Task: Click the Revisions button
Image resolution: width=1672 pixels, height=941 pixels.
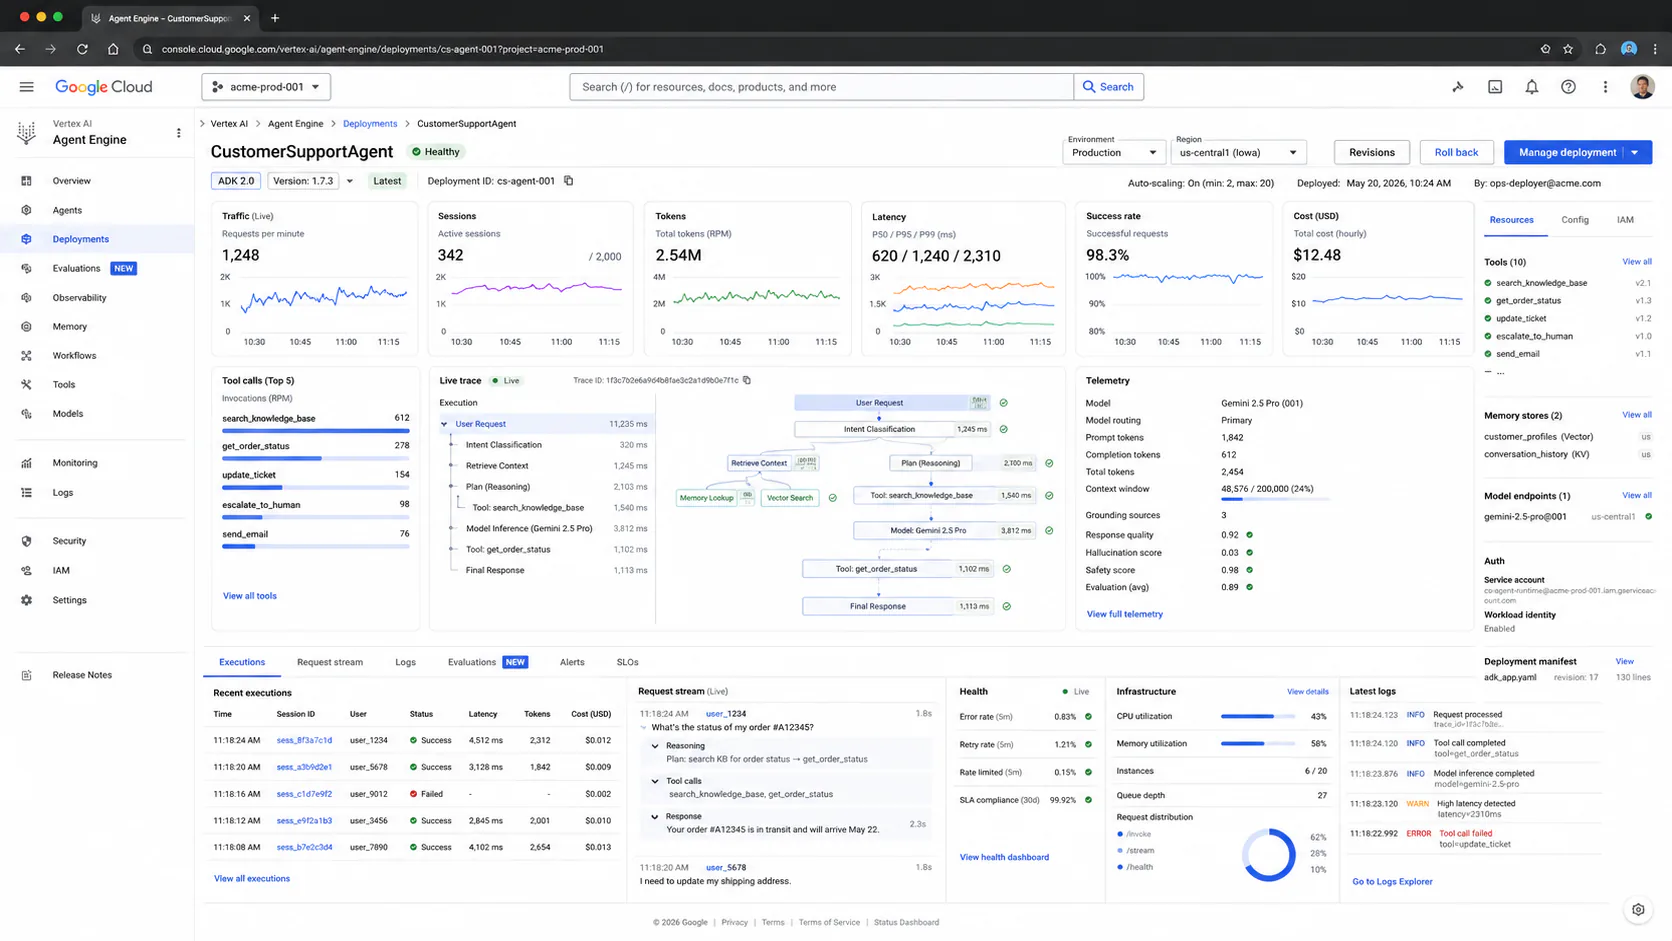Action: point(1371,152)
